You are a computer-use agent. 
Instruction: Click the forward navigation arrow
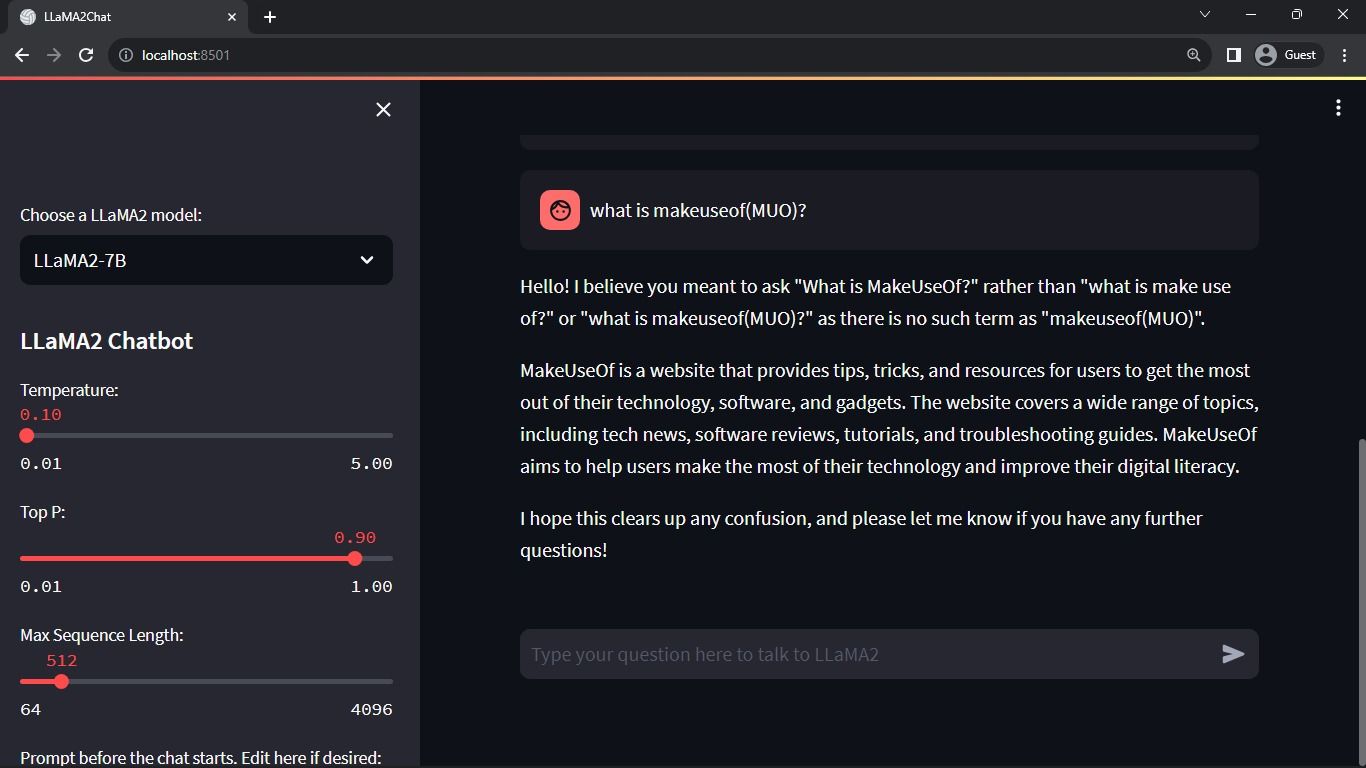tap(54, 55)
